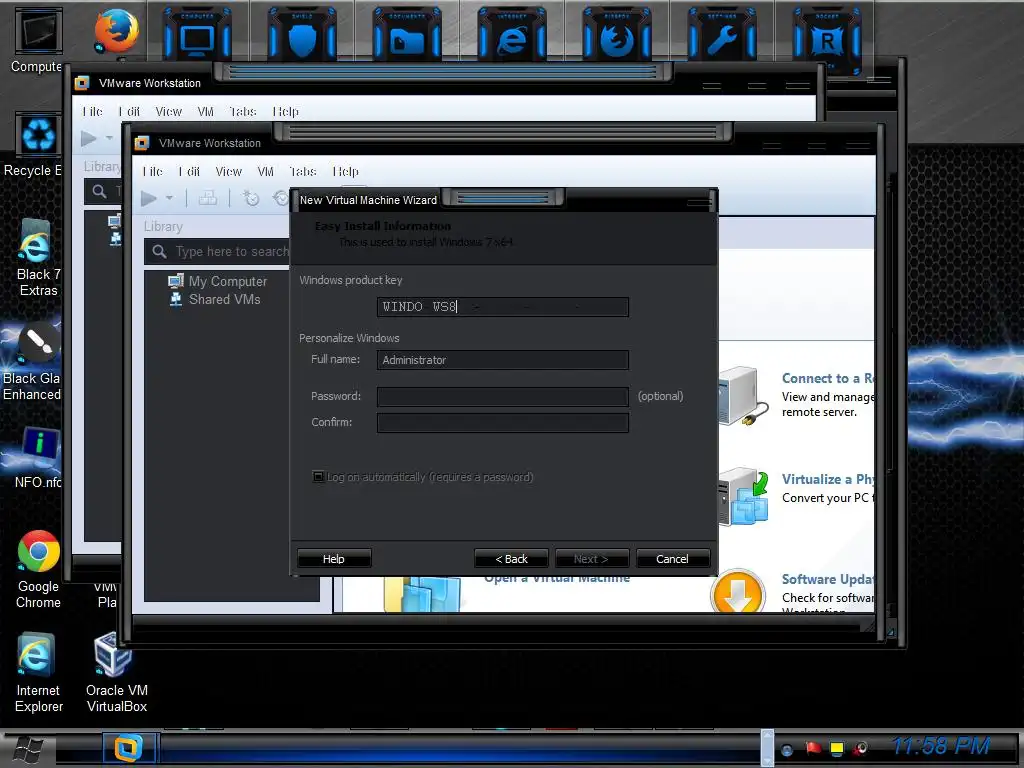1024x768 pixels.
Task: Open the wrench settings dock icon
Action: pyautogui.click(x=722, y=36)
